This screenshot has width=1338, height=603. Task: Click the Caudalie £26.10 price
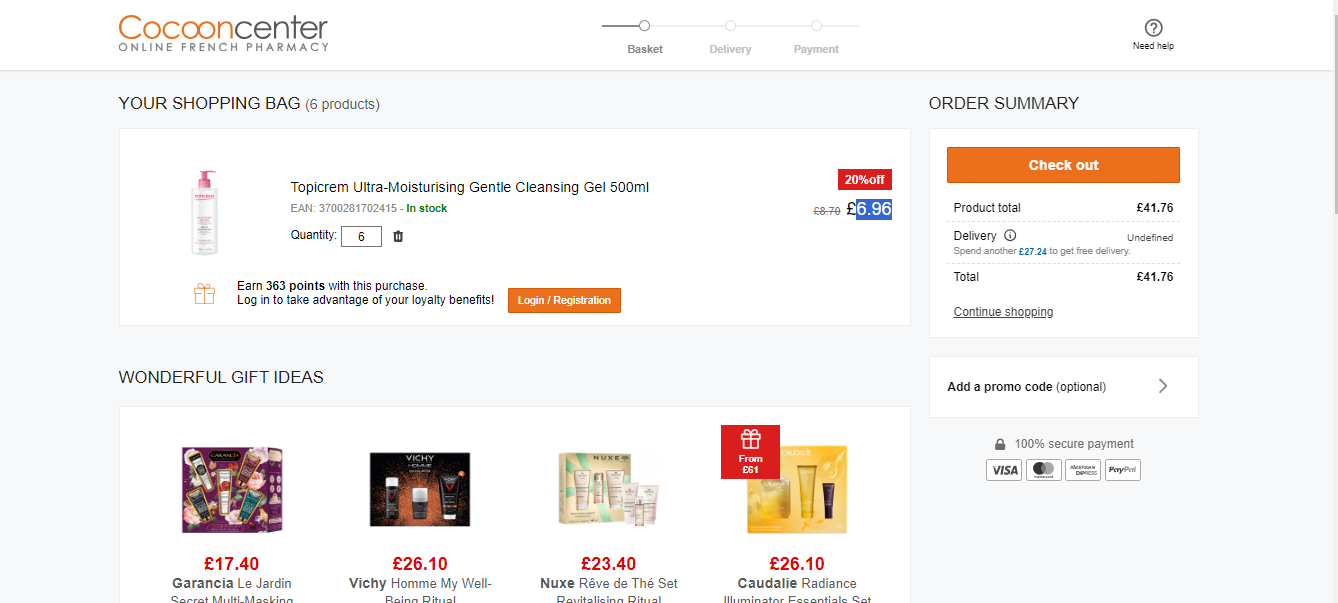tap(797, 564)
